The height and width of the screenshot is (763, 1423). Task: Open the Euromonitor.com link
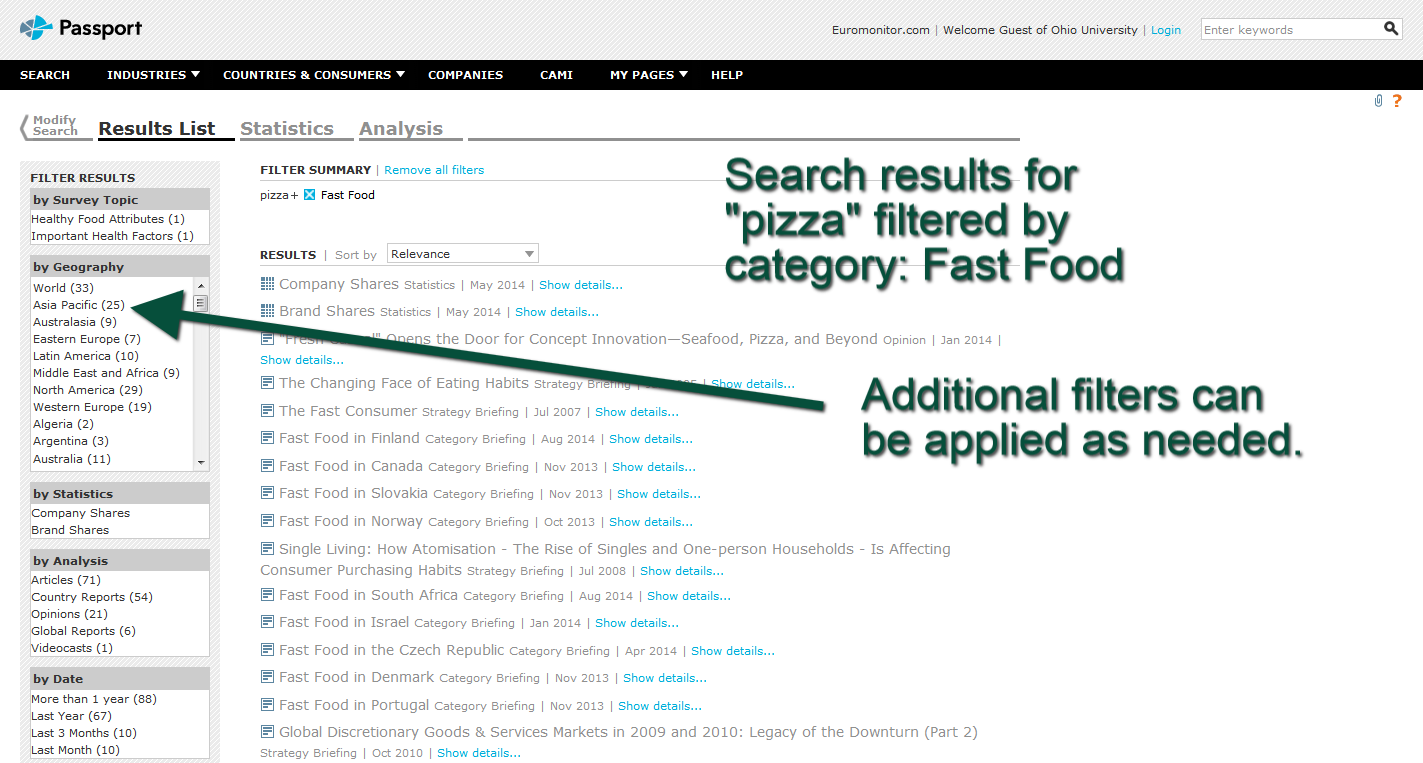pyautogui.click(x=881, y=30)
